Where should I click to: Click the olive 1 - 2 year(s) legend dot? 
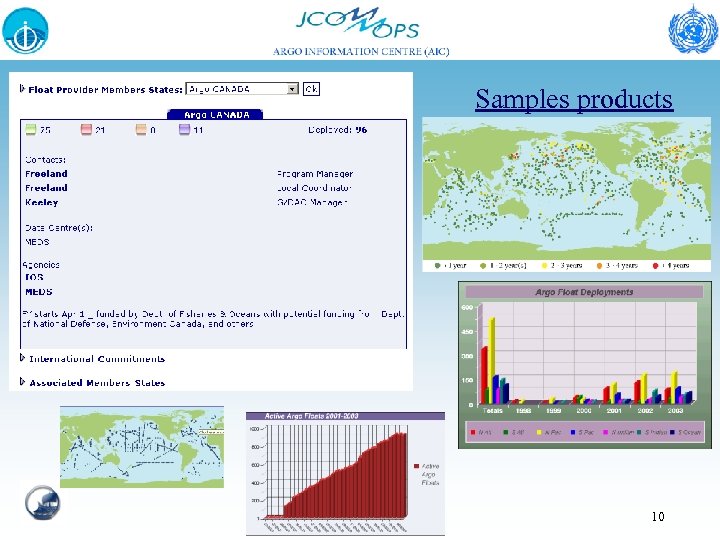[x=483, y=265]
